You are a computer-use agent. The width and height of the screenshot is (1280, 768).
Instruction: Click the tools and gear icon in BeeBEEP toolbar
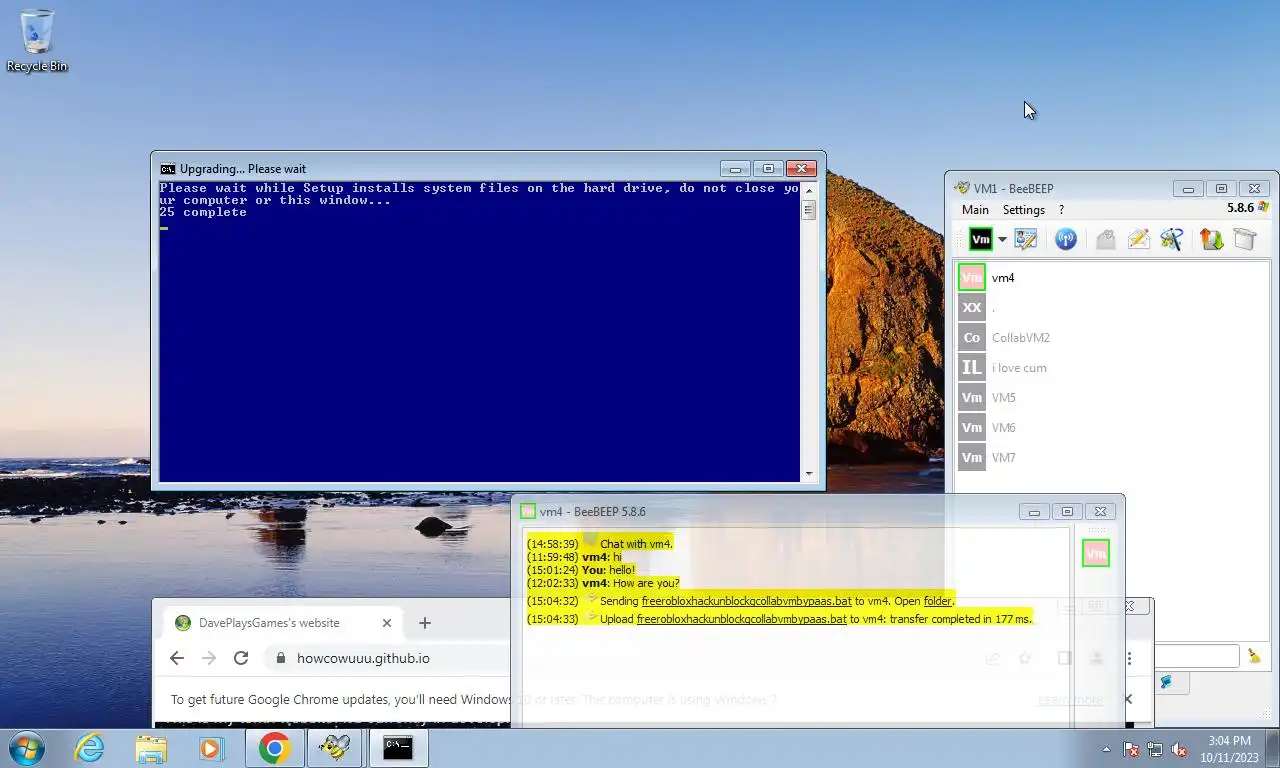tap(1172, 239)
